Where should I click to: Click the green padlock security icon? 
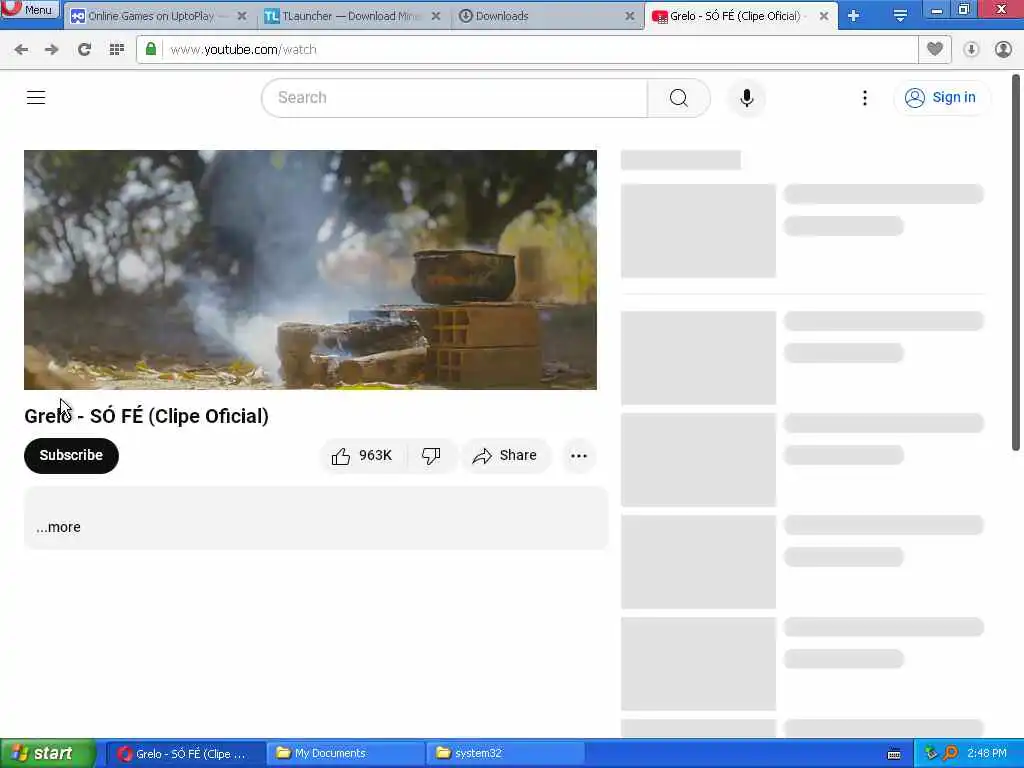point(151,49)
